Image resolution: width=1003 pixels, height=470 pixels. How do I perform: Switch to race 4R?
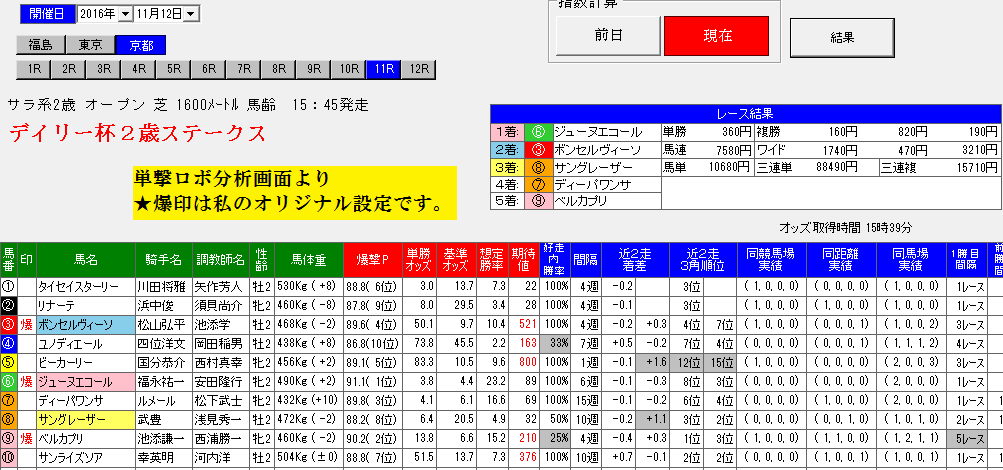[139, 70]
